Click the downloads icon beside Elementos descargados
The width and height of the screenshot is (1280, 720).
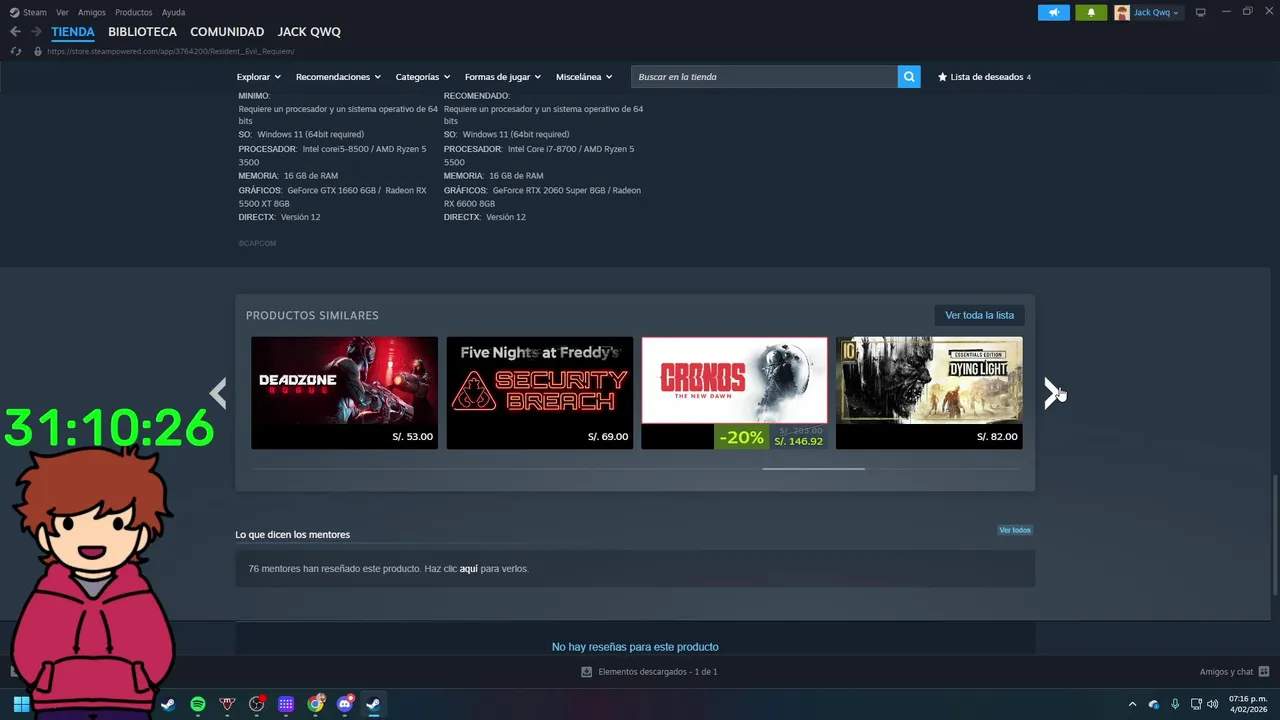click(587, 672)
